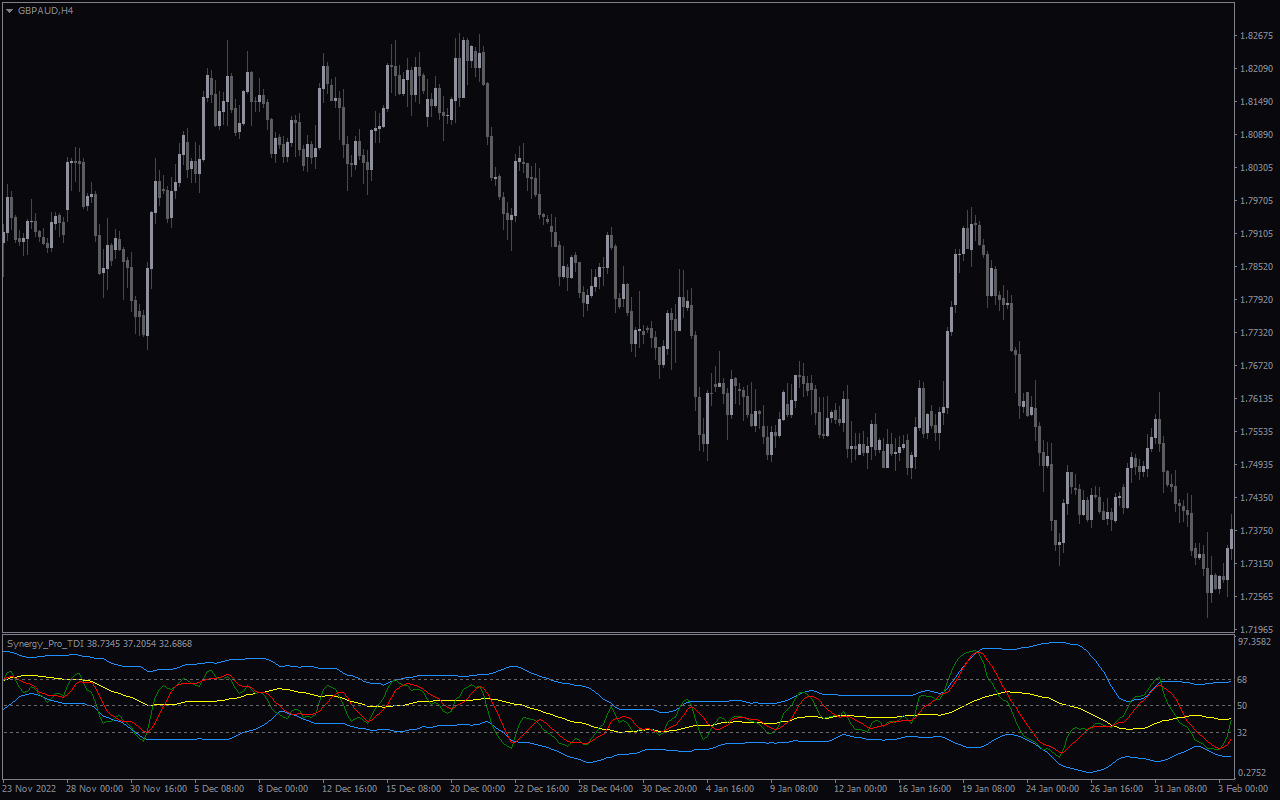The height and width of the screenshot is (800, 1280).
Task: Click the 1.76135 price axis label
Action: pos(1255,399)
